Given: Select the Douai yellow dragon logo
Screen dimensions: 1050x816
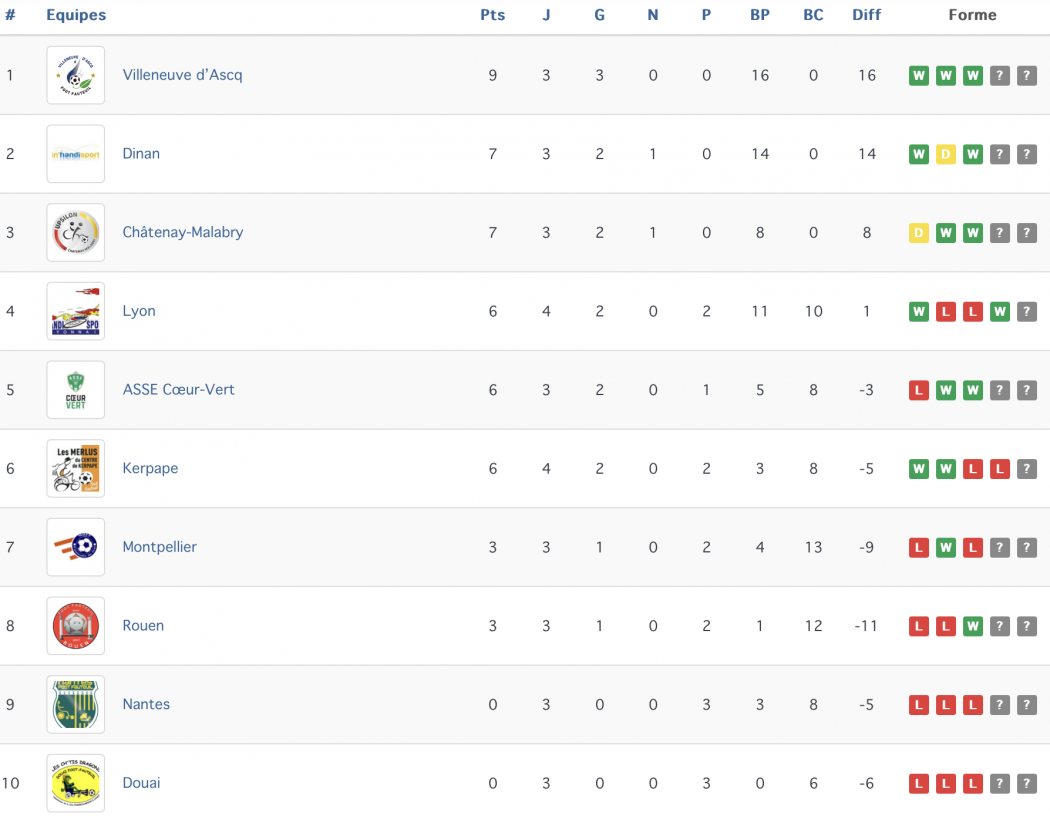Looking at the screenshot, I should tap(76, 783).
